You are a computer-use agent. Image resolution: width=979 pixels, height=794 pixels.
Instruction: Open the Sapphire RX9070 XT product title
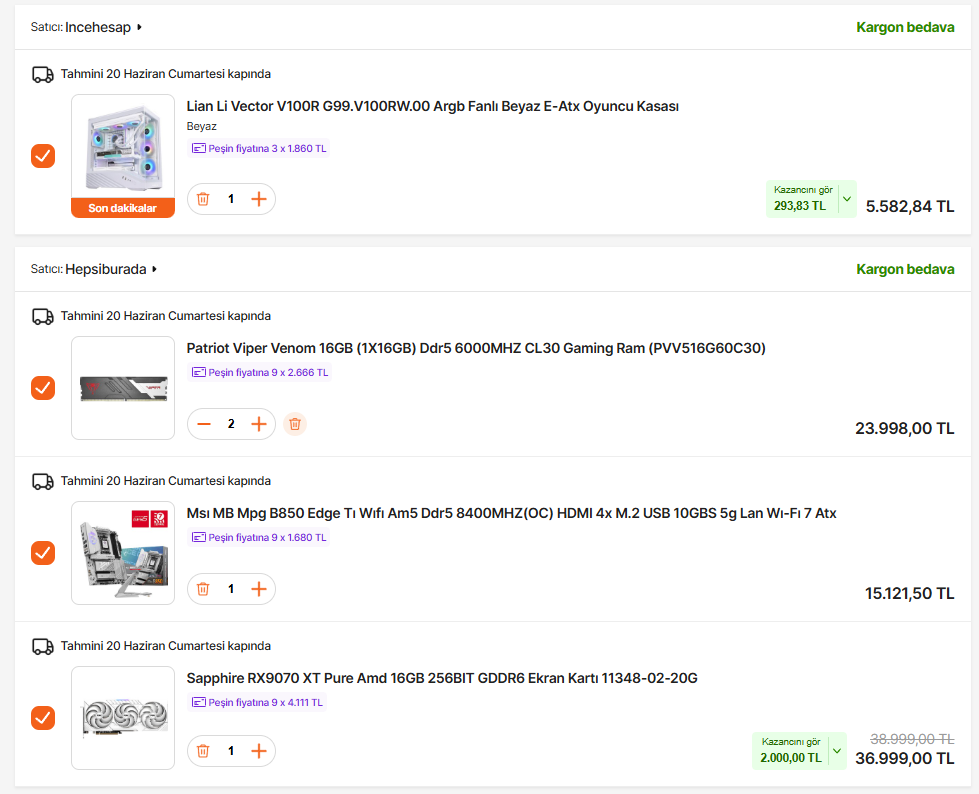[442, 678]
